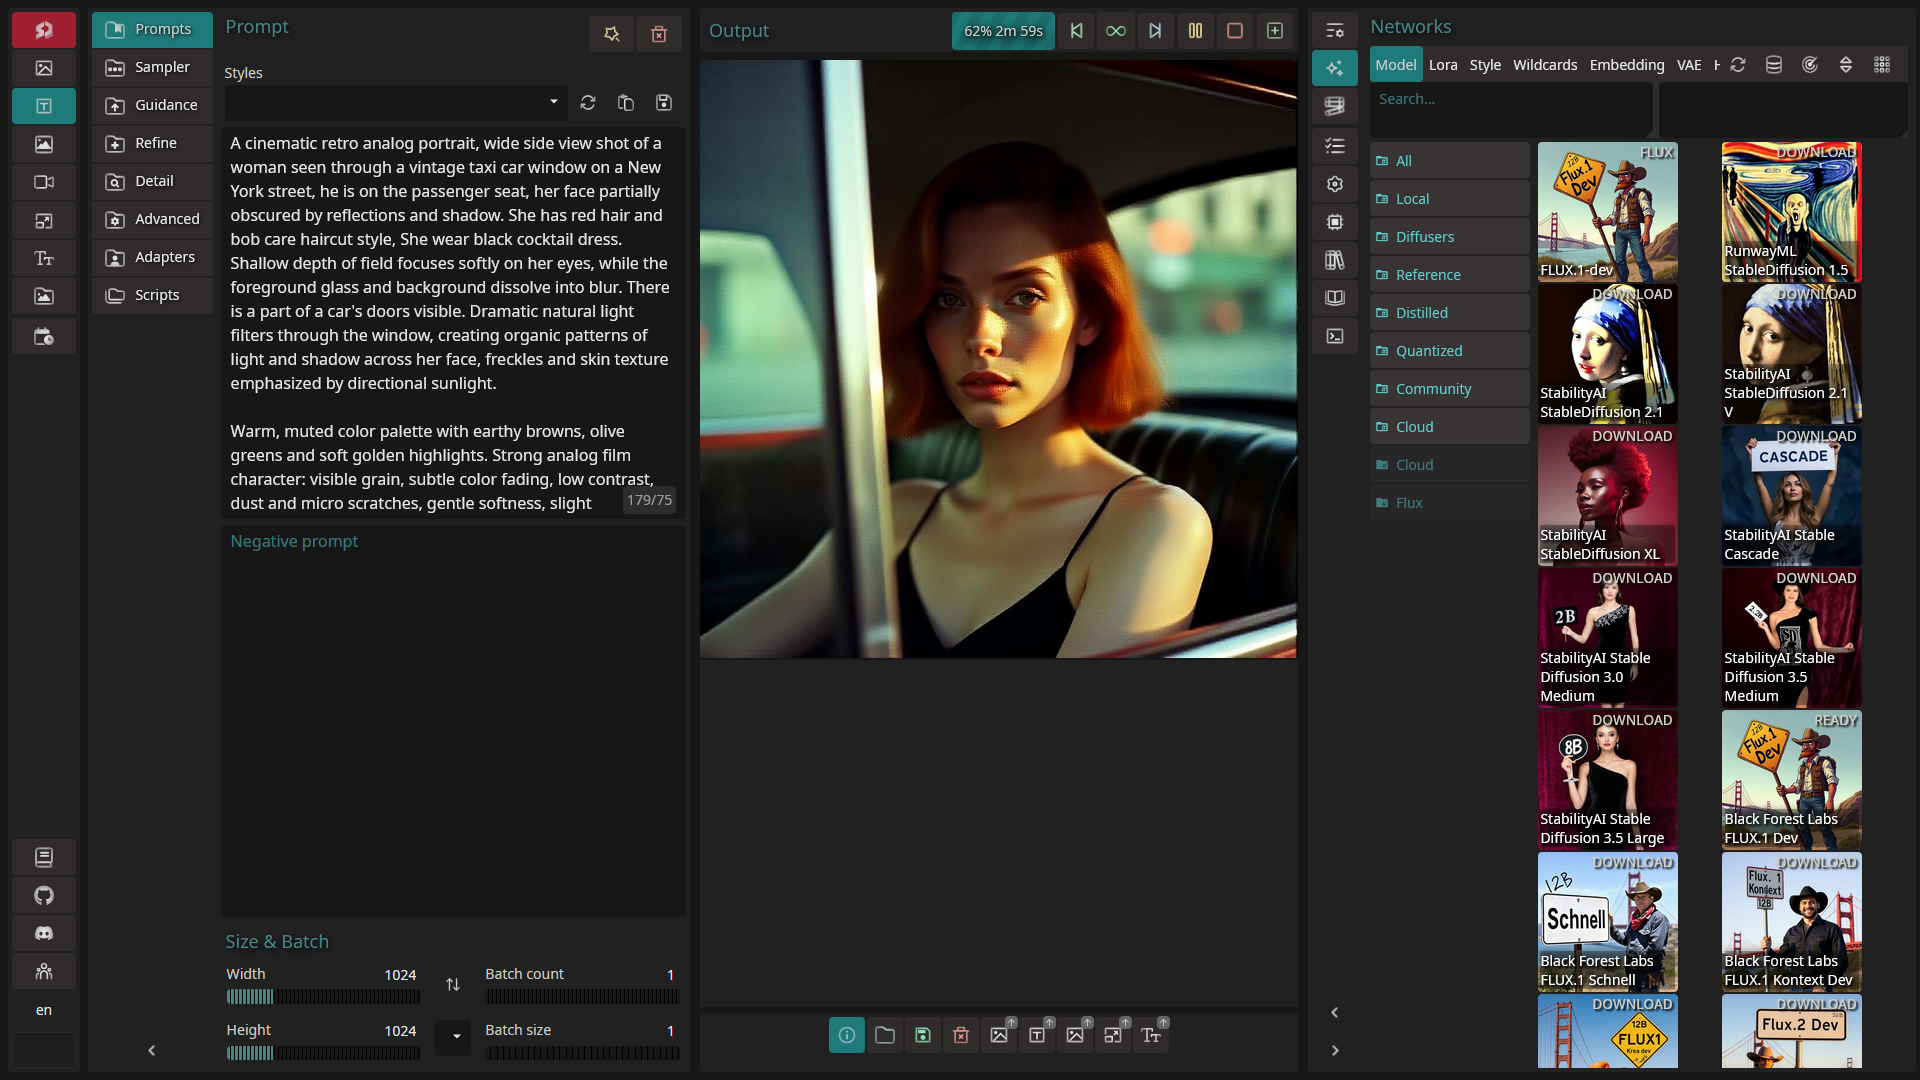The height and width of the screenshot is (1080, 1920).
Task: Toggle networks grid view icon
Action: coord(1882,65)
